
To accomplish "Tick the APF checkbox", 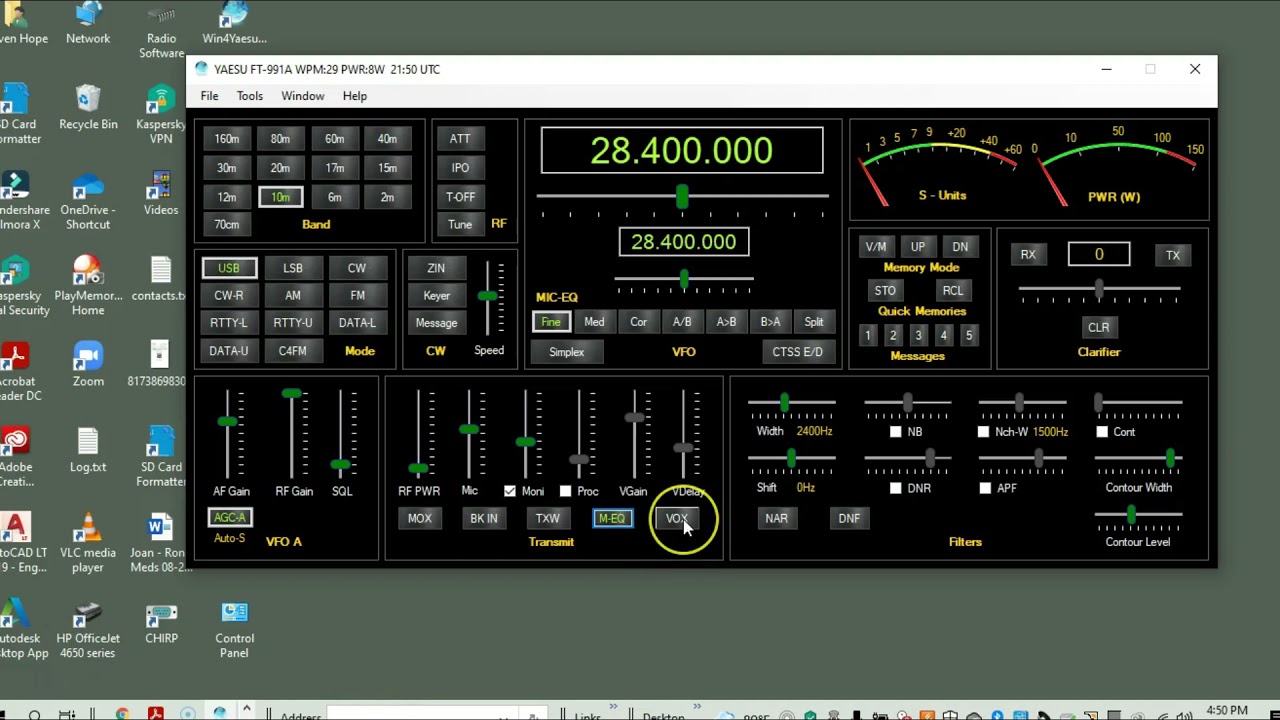I will 985,488.
